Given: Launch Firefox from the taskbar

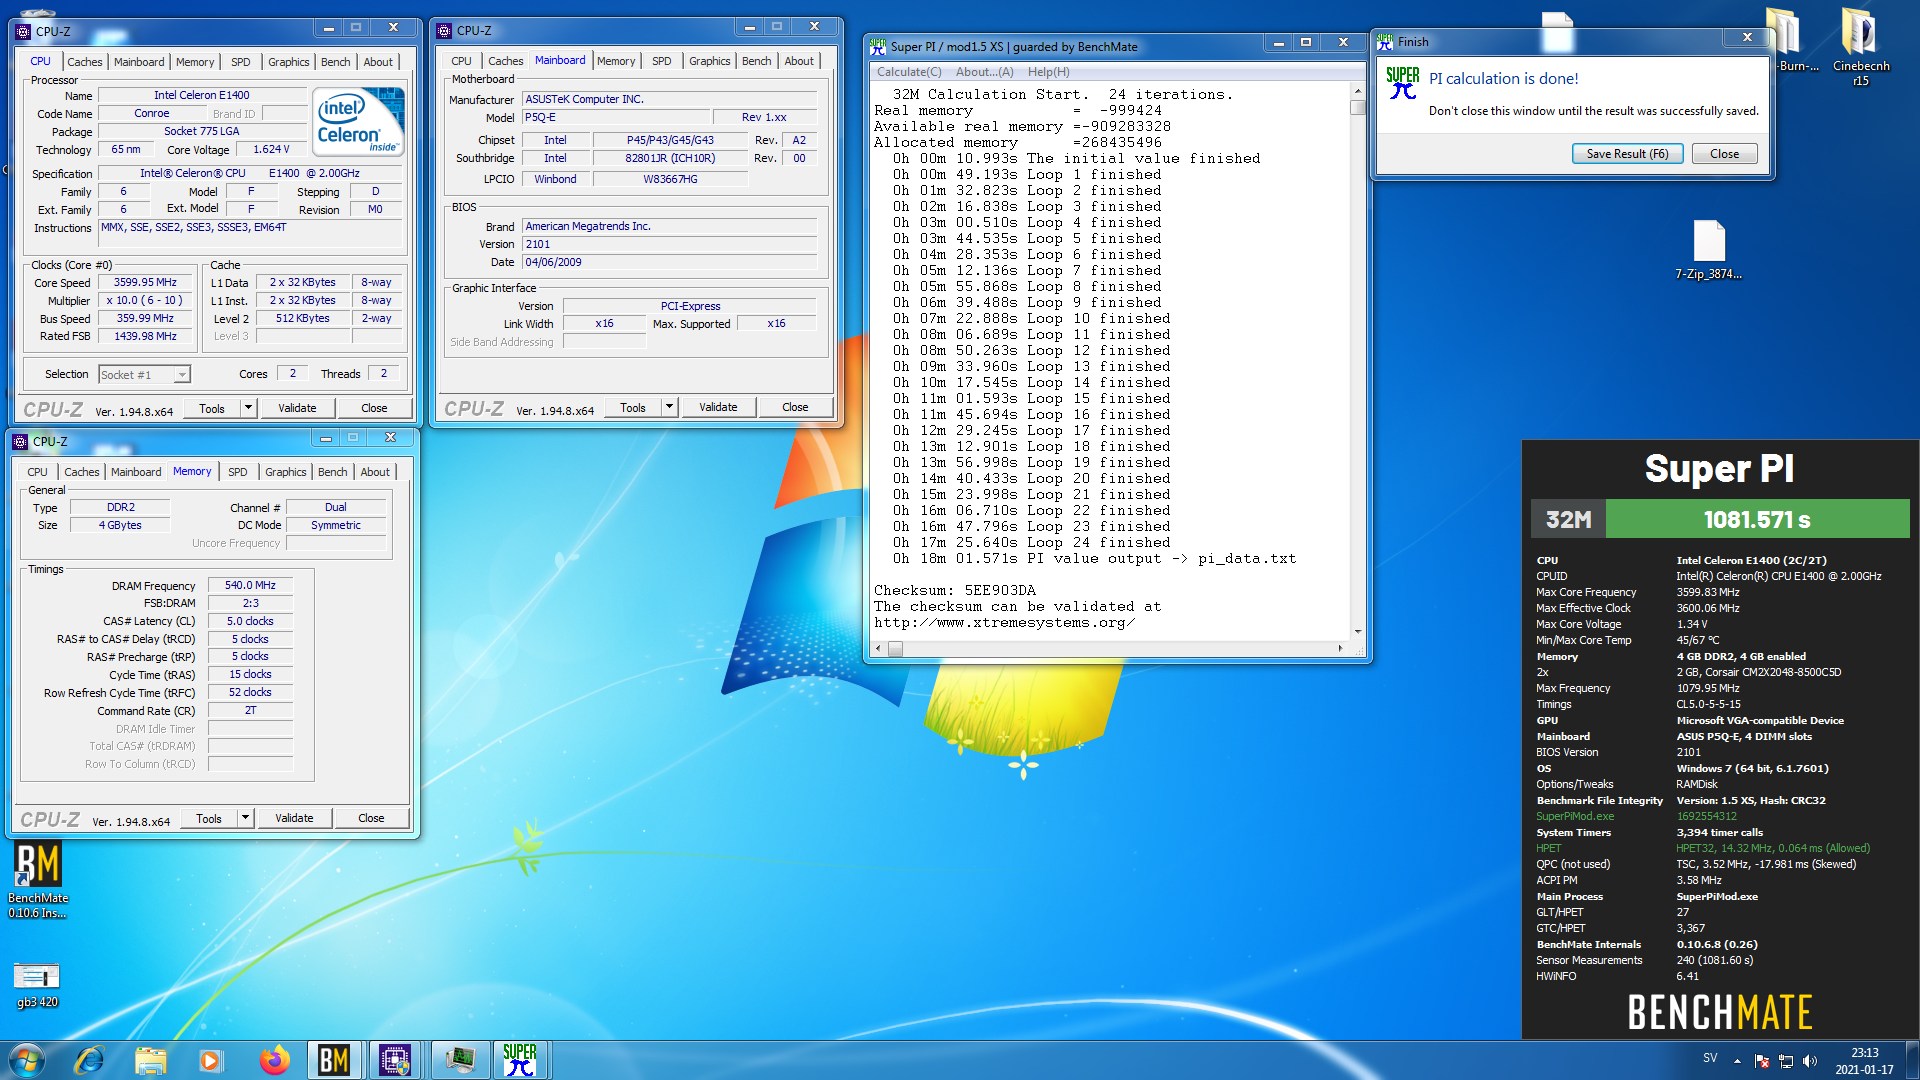Looking at the screenshot, I should [x=273, y=1060].
